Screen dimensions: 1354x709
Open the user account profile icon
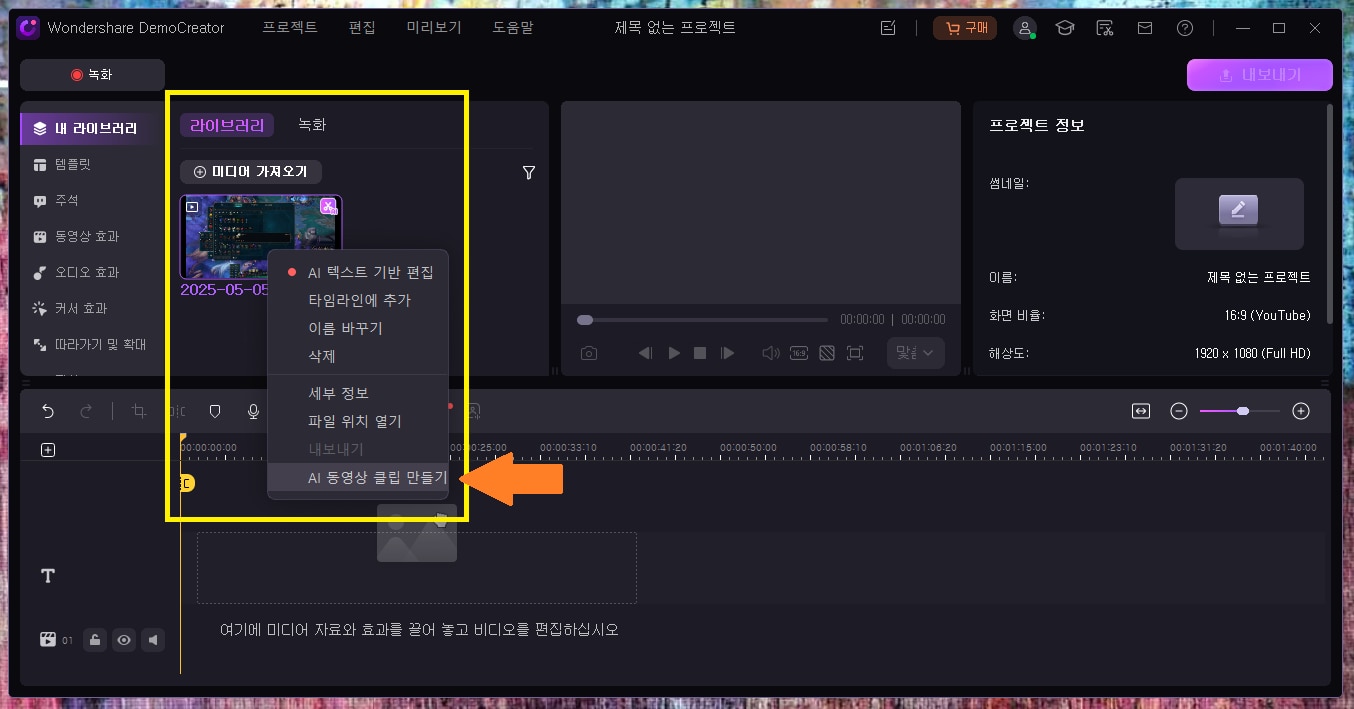pos(1025,28)
